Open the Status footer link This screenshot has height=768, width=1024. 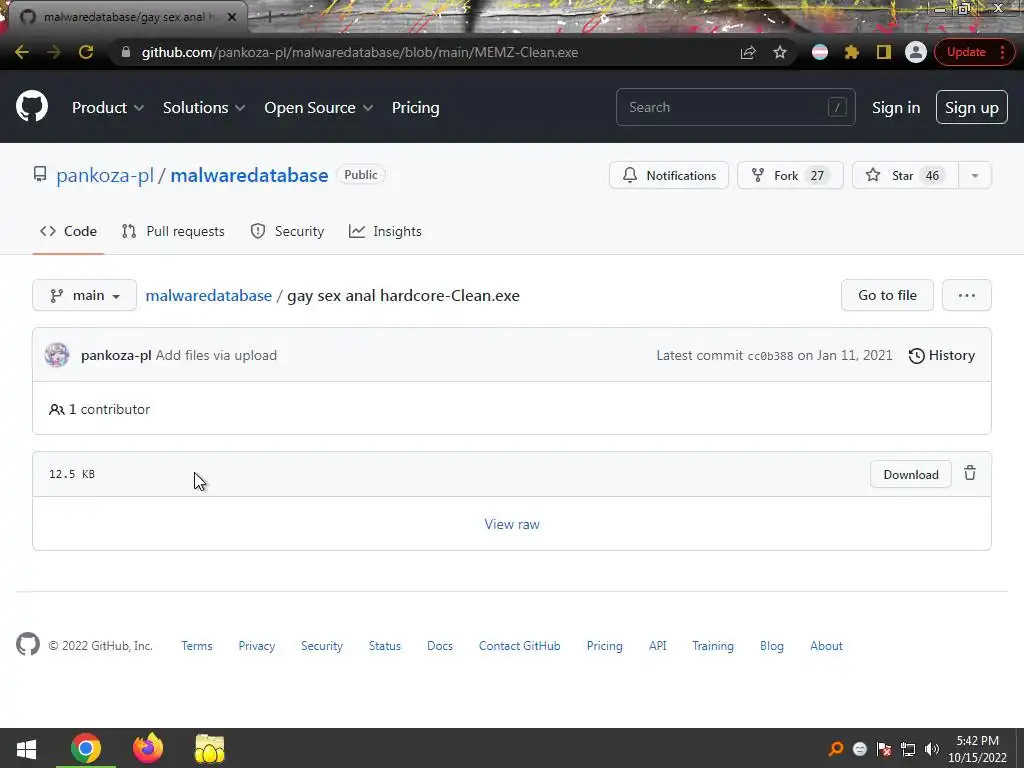(x=385, y=645)
